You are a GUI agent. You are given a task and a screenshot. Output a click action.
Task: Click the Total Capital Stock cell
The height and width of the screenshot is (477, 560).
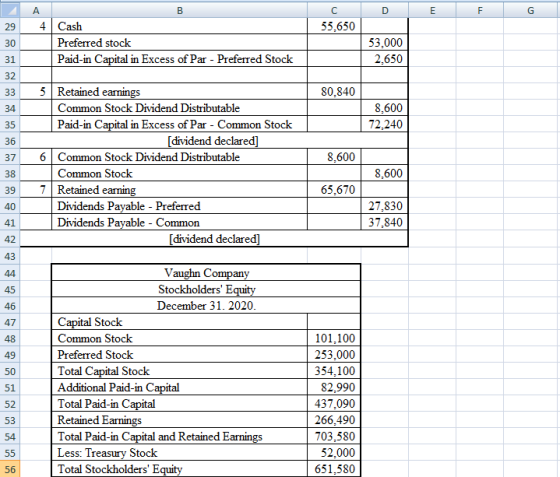click(x=180, y=371)
